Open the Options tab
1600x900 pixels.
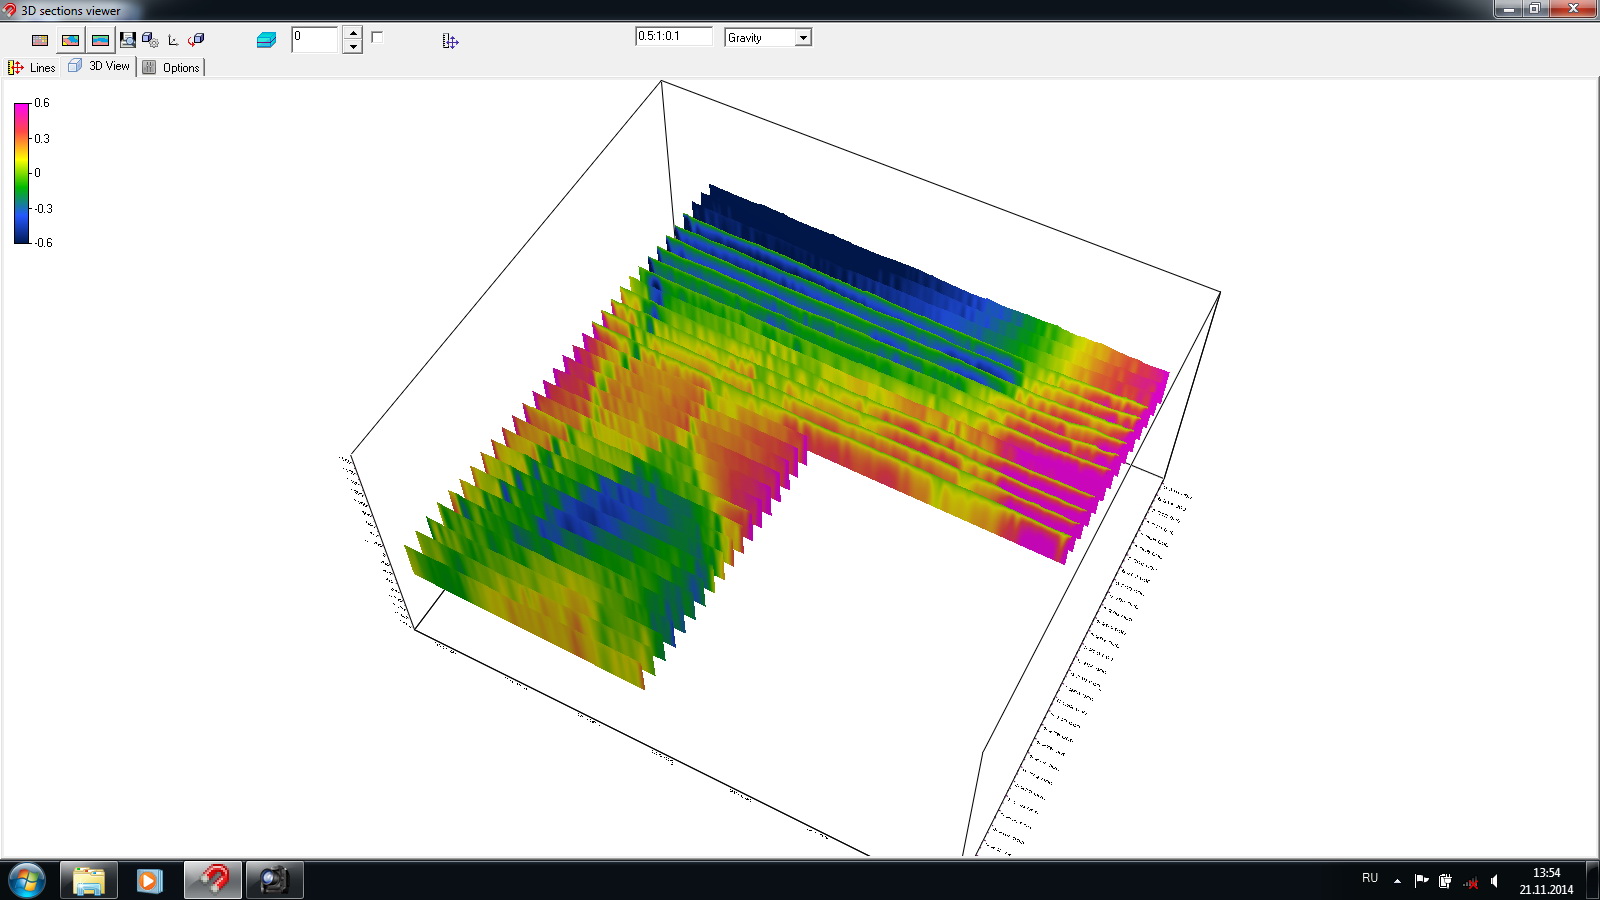tap(171, 67)
